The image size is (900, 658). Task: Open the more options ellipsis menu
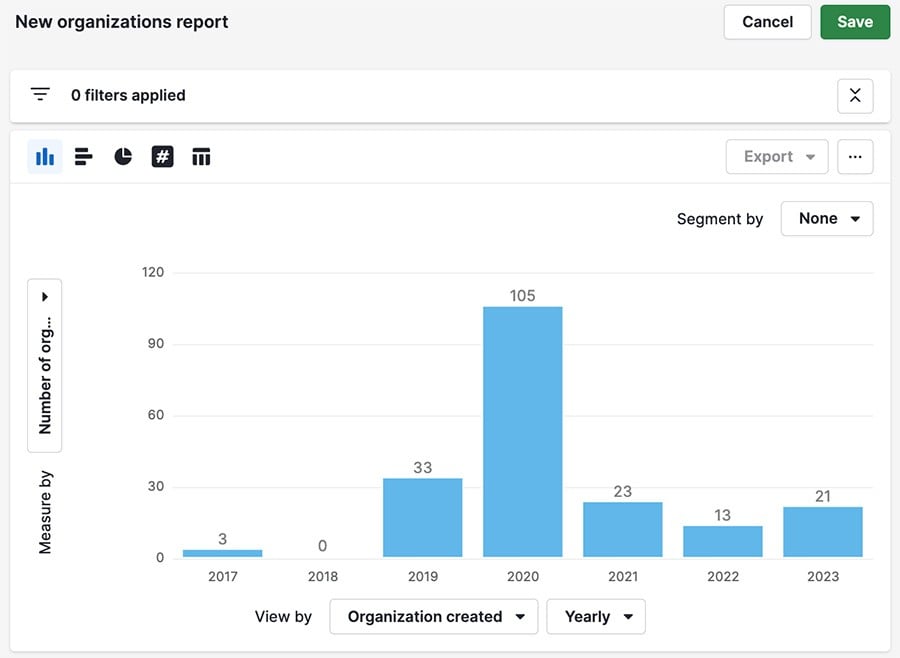[x=855, y=156]
